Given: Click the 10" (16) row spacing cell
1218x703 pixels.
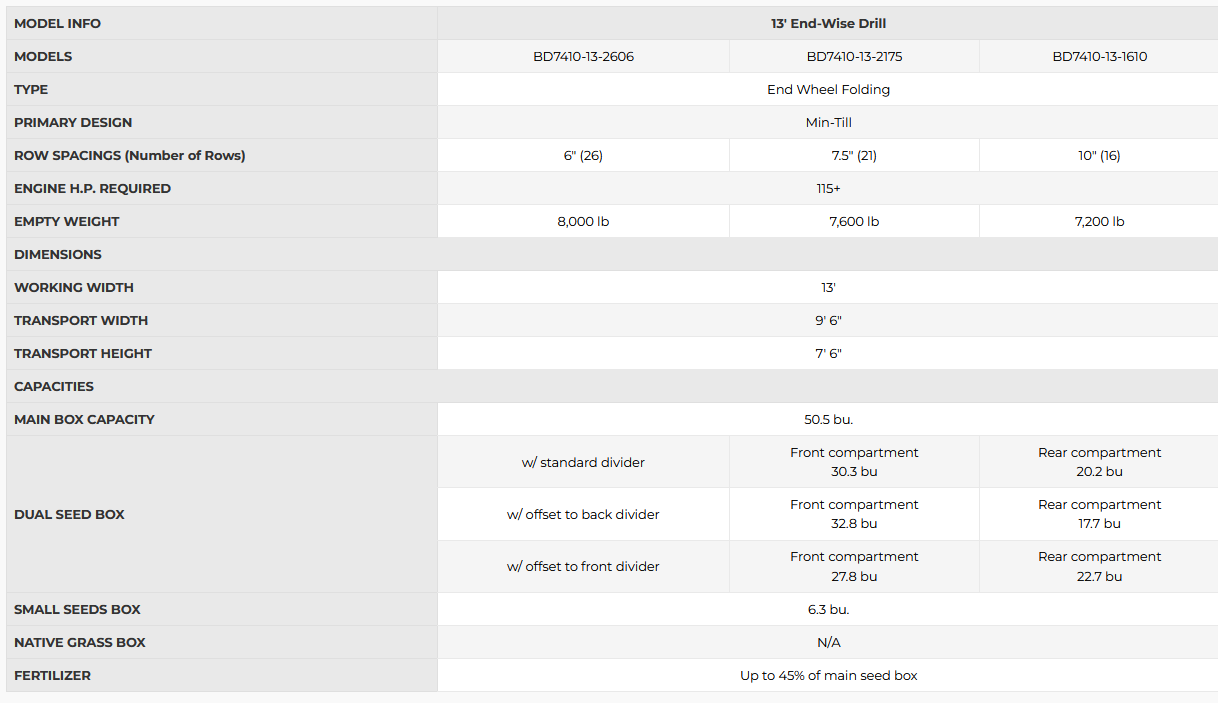Looking at the screenshot, I should 1099,156.
